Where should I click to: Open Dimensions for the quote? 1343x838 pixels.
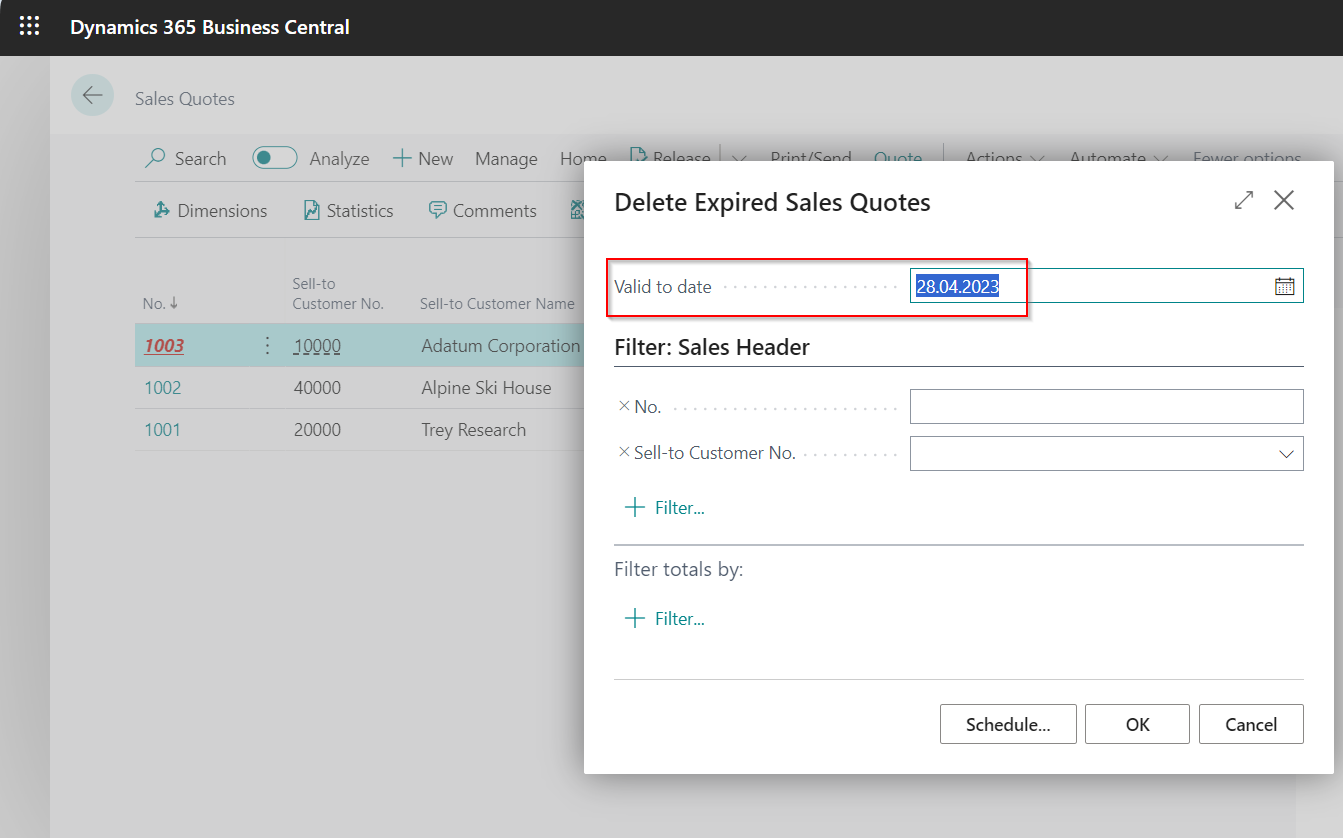210,210
